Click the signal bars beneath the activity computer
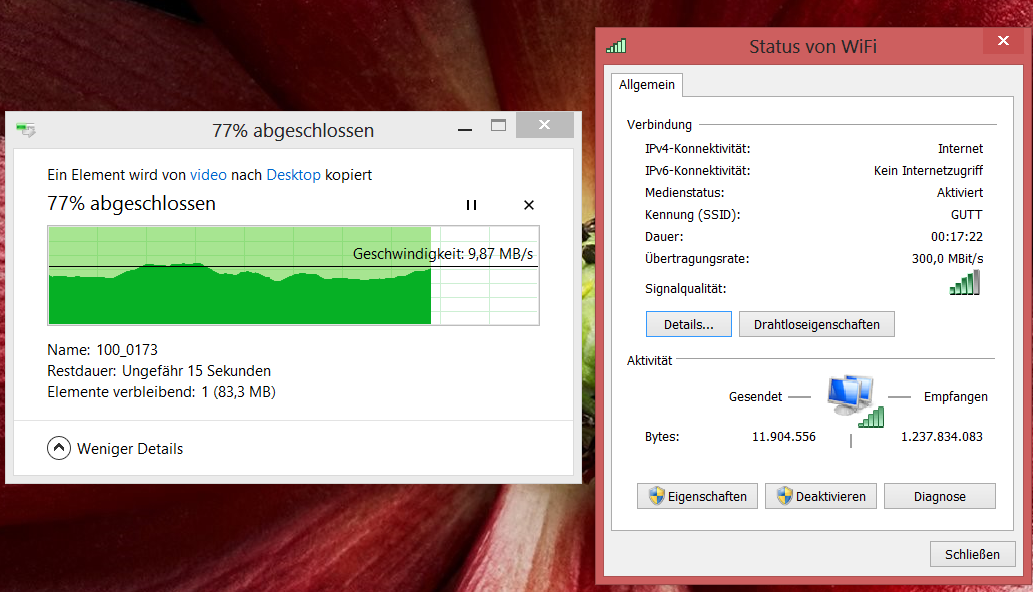This screenshot has height=592, width=1033. pyautogui.click(x=869, y=419)
